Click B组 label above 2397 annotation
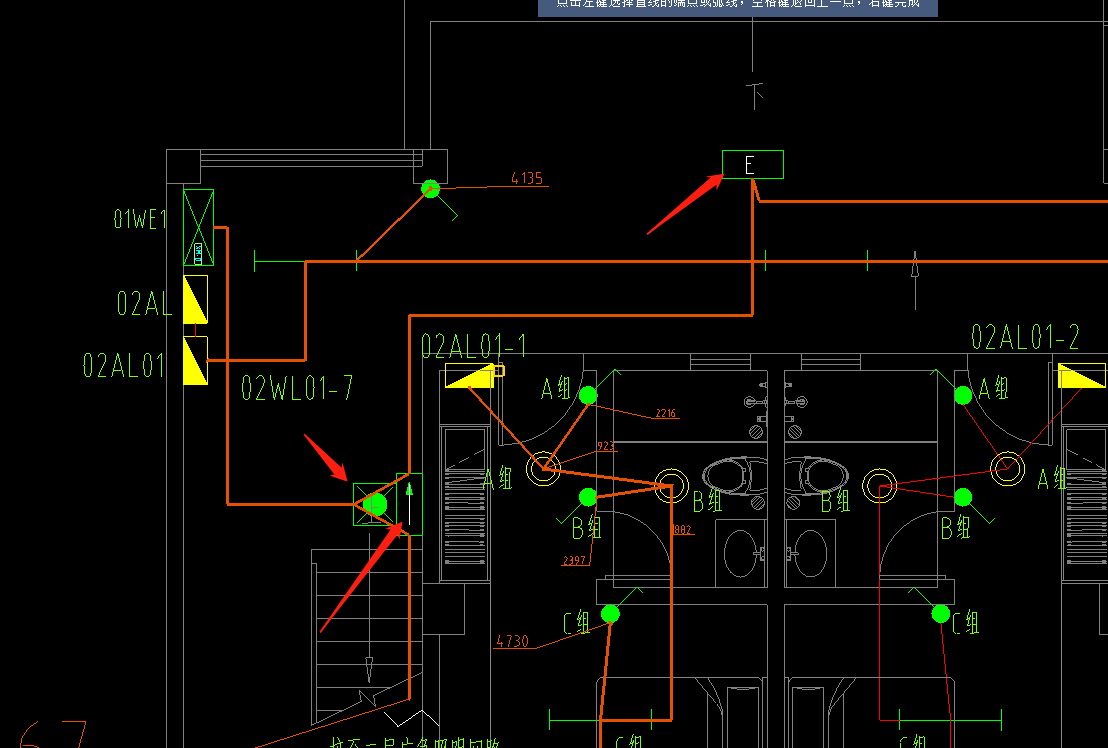 point(587,528)
